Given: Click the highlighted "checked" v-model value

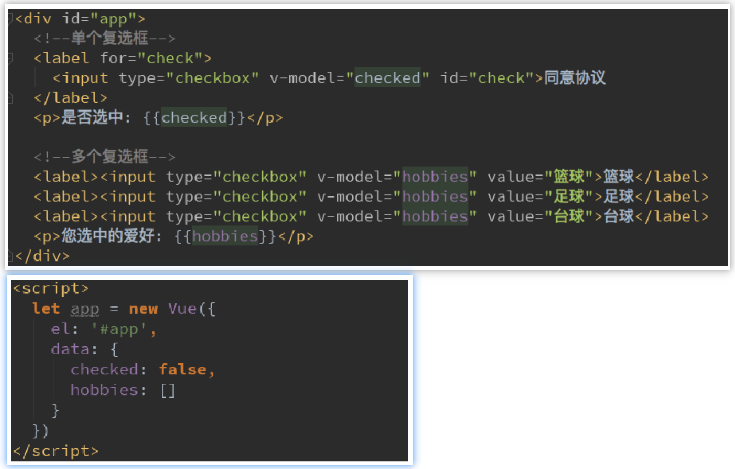Looking at the screenshot, I should pos(388,78).
